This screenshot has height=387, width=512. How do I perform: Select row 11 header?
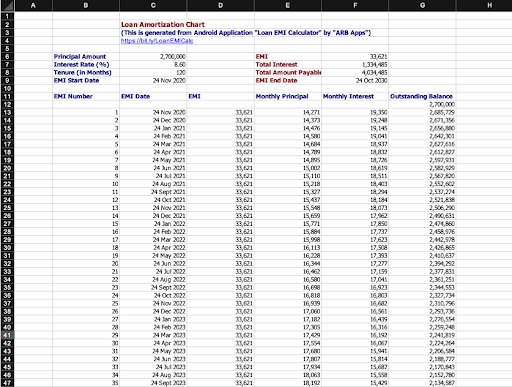point(7,97)
